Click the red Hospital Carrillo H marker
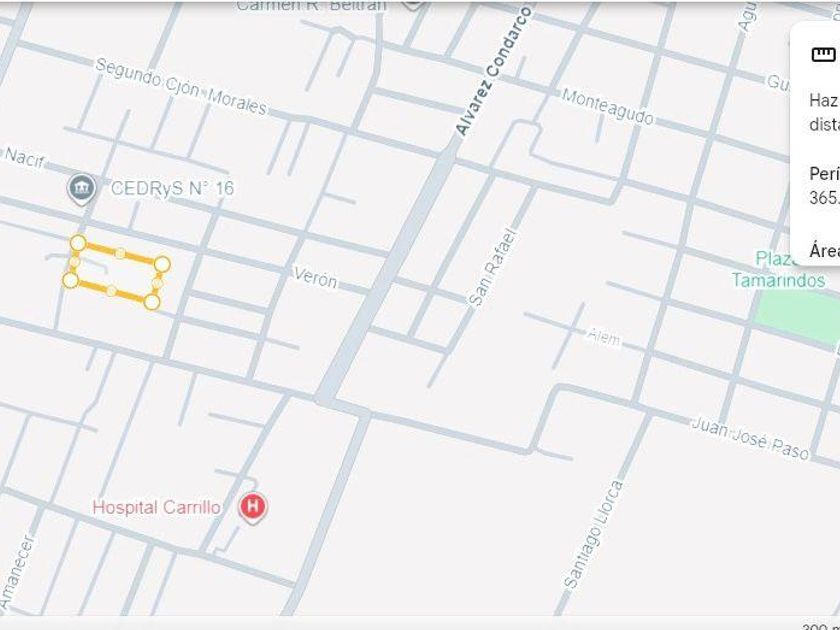840x630 pixels. (x=253, y=507)
